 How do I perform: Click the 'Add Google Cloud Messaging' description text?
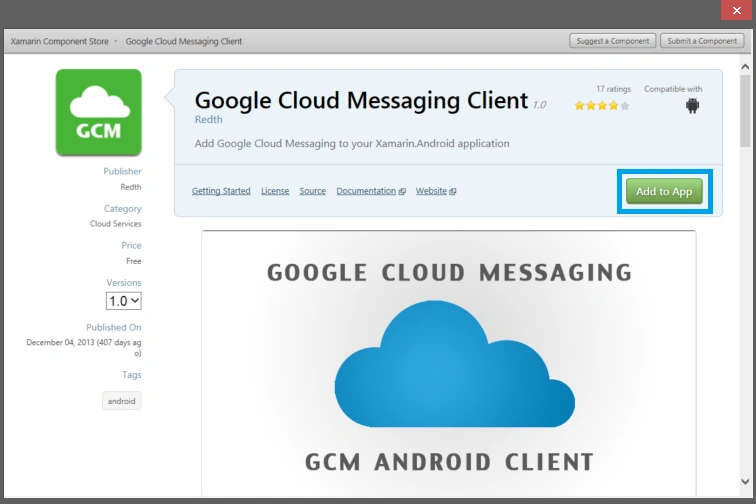point(351,144)
